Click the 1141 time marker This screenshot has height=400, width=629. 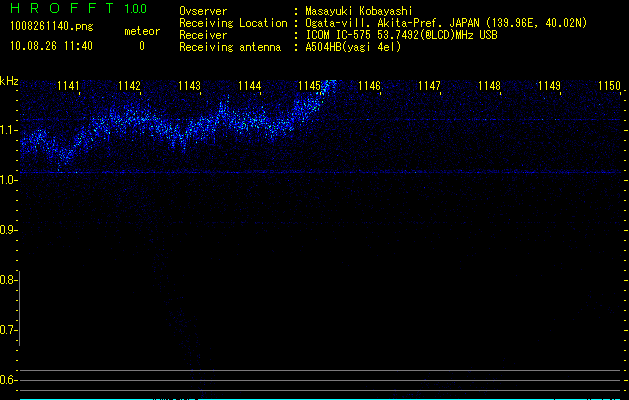coord(69,87)
